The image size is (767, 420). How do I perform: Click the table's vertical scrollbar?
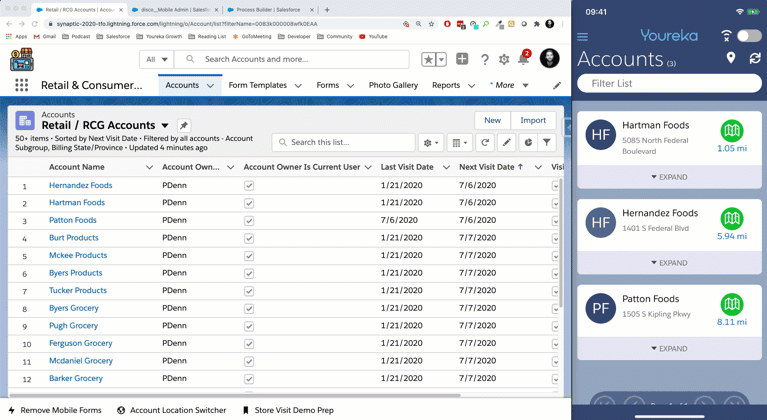(x=561, y=242)
